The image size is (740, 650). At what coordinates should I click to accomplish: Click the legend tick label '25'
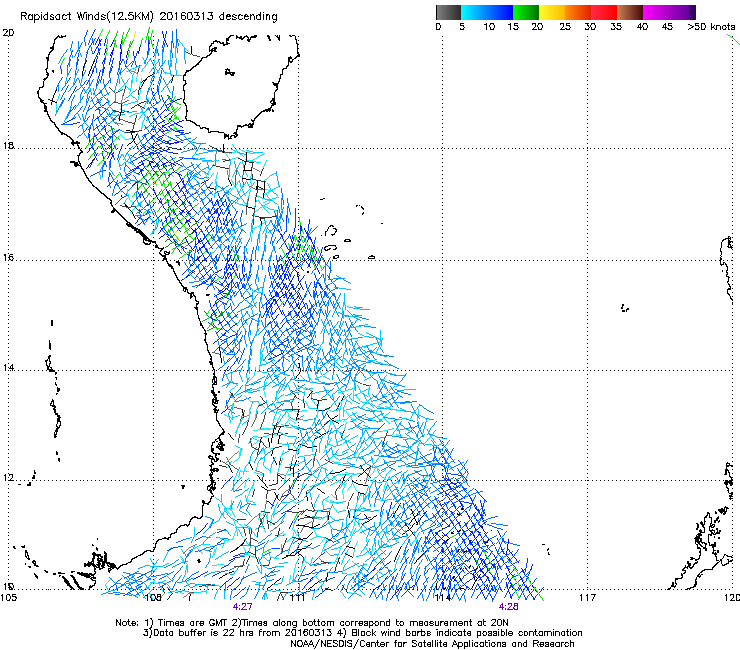565,27
